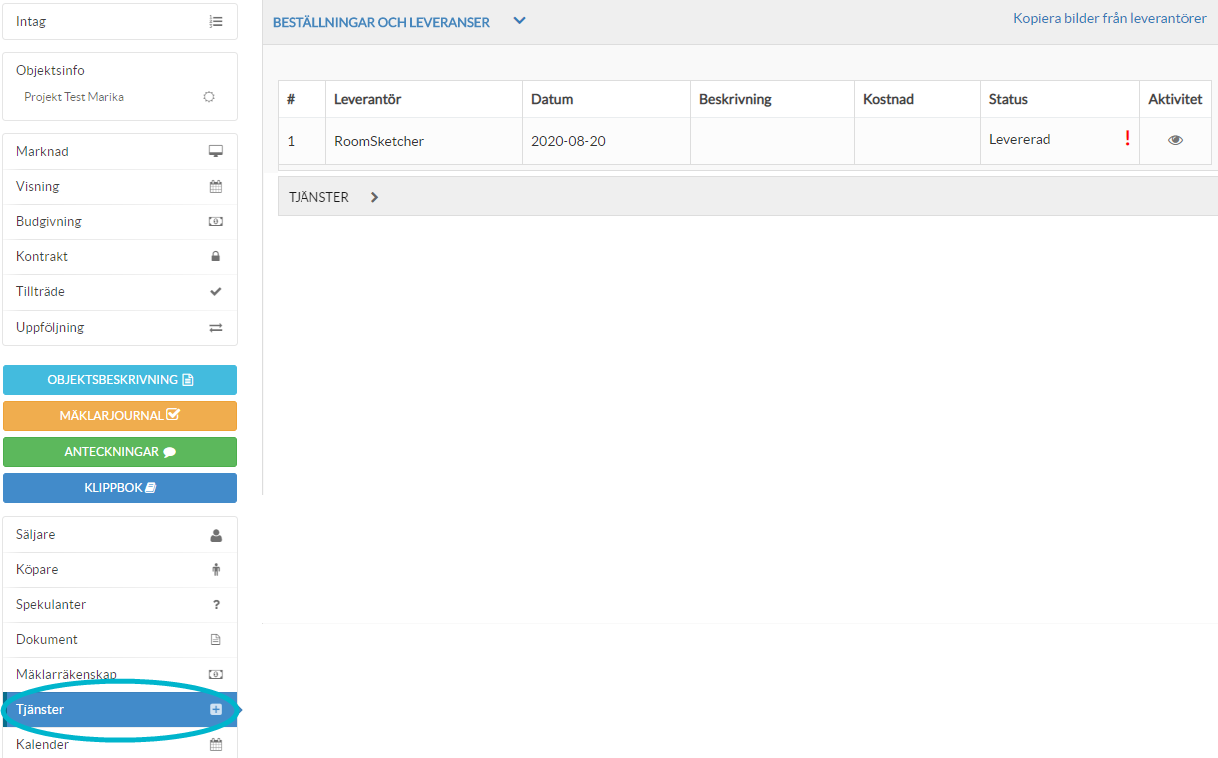Click the red exclamation status warning

[x=1127, y=139]
